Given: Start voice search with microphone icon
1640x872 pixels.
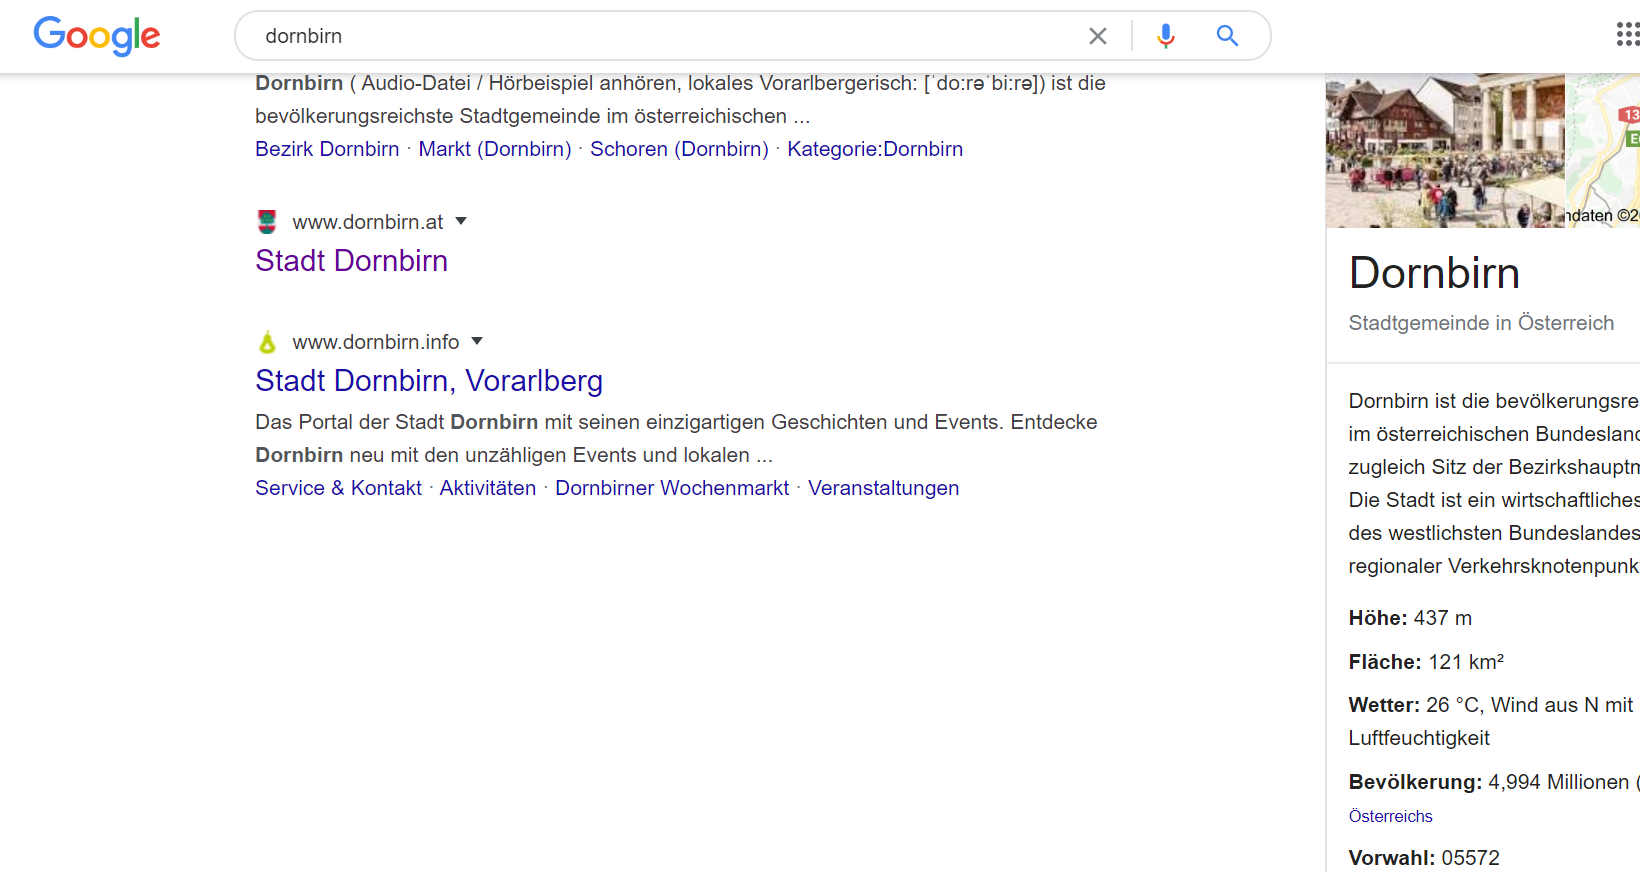Looking at the screenshot, I should (x=1165, y=36).
